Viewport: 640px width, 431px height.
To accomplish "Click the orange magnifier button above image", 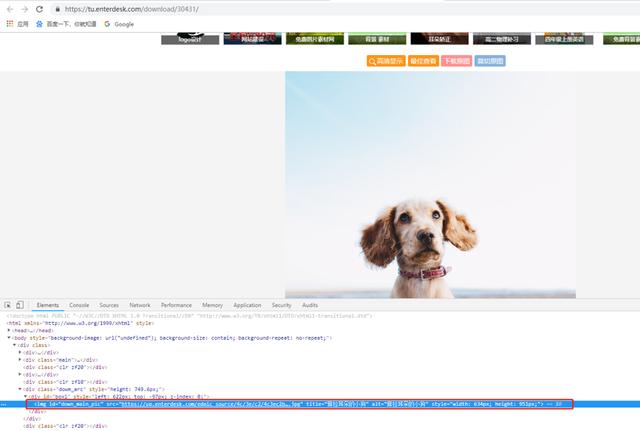I will pos(386,61).
